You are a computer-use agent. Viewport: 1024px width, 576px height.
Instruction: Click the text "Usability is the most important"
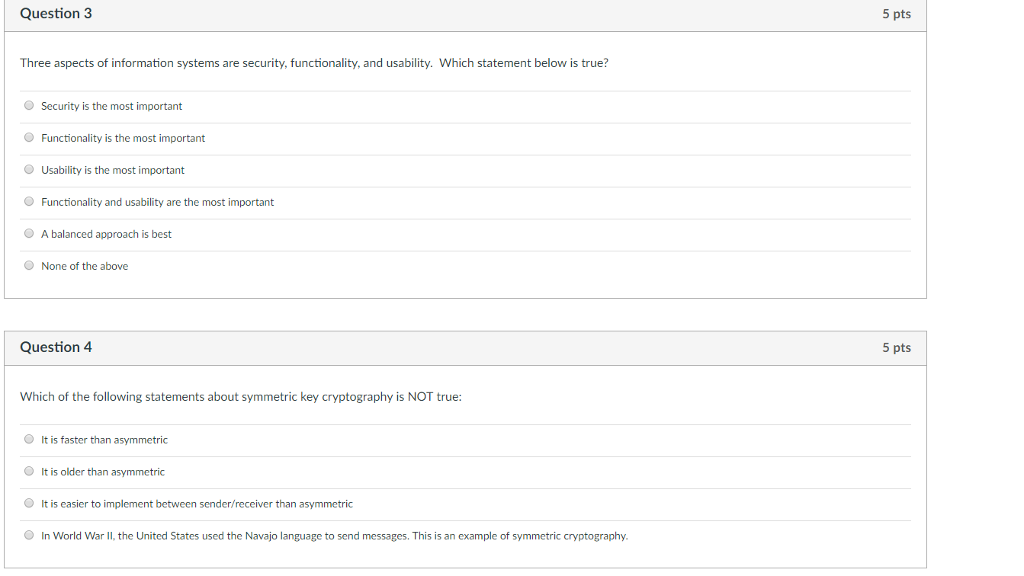tap(113, 170)
